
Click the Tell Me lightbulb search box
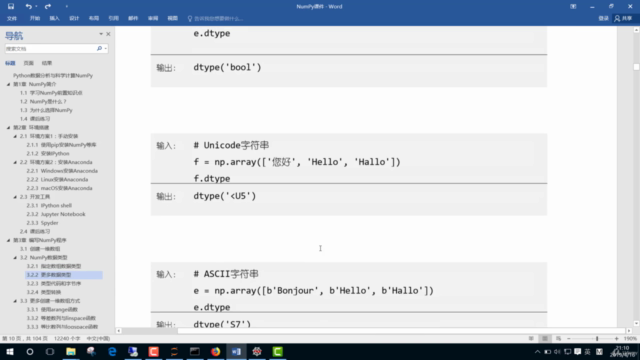[216, 19]
